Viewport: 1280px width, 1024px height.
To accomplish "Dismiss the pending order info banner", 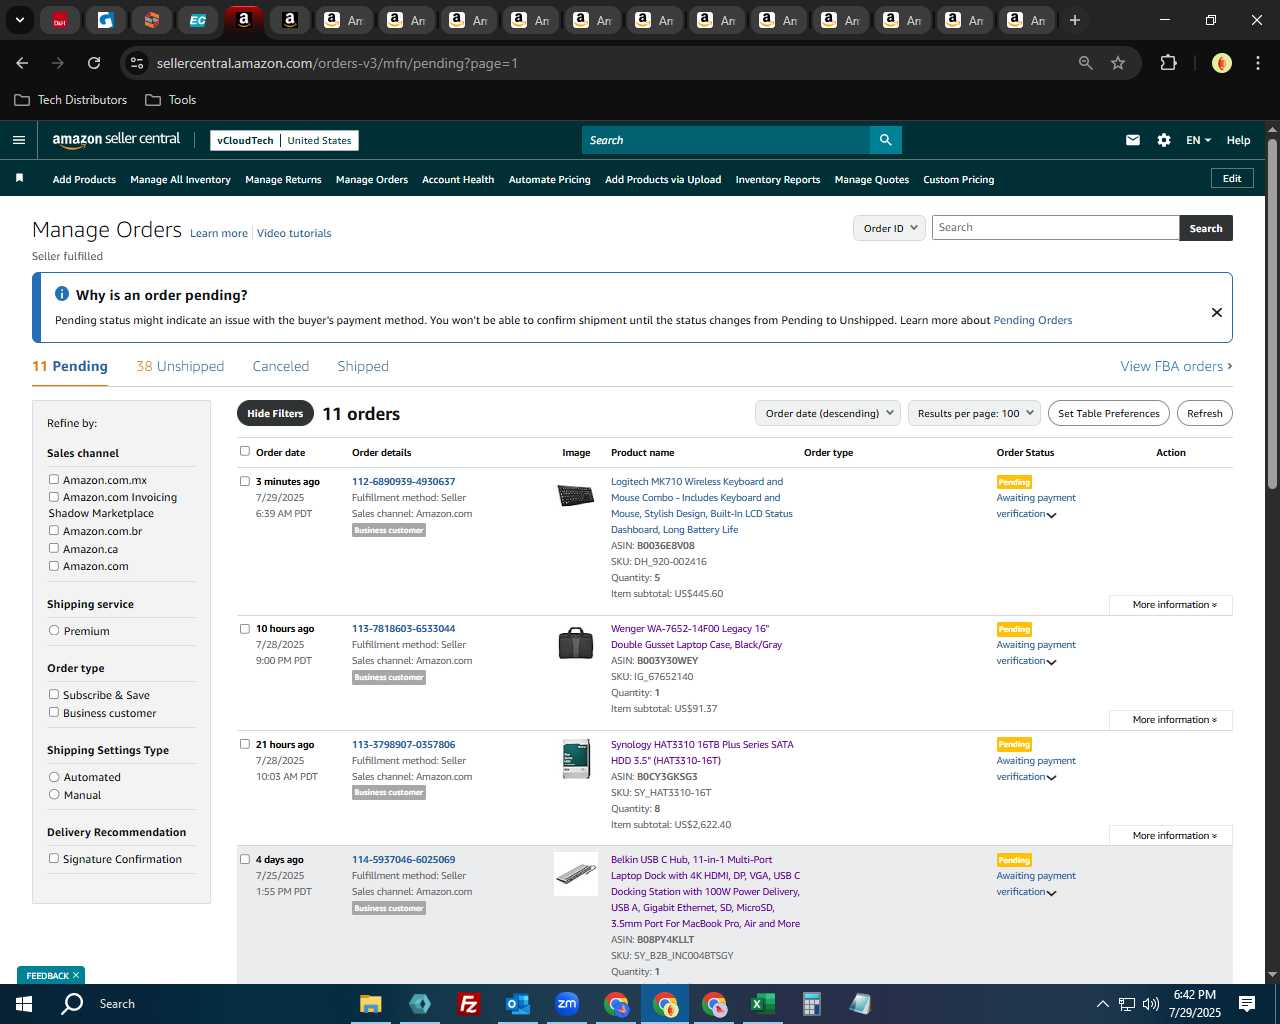I will [x=1217, y=312].
